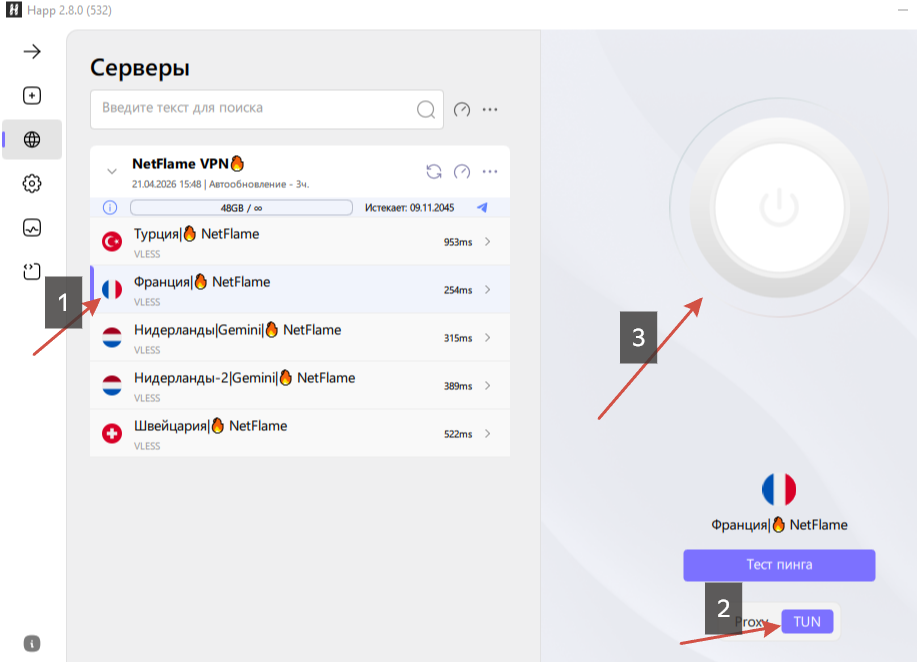The image size is (917, 662).
Task: Open three-dots menu next to search field
Action: click(x=490, y=109)
